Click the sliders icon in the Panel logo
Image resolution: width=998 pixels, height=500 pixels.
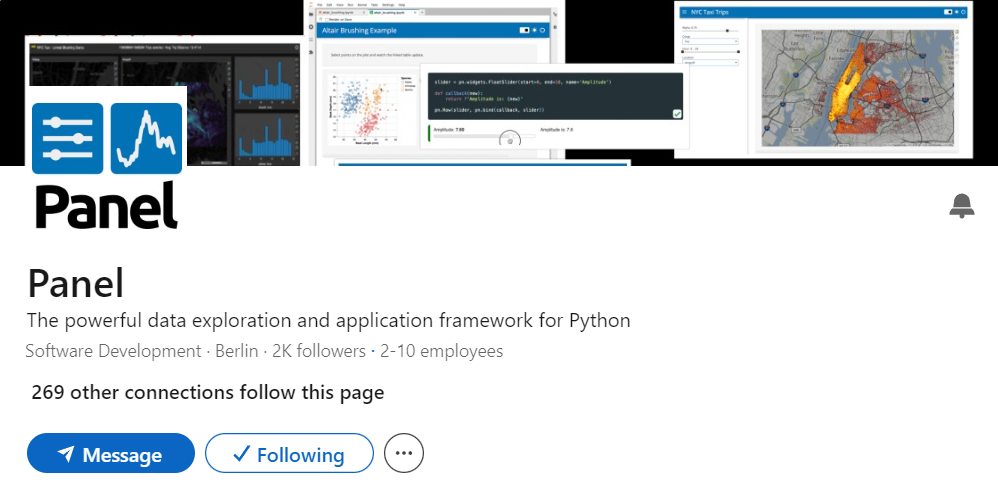[x=67, y=138]
